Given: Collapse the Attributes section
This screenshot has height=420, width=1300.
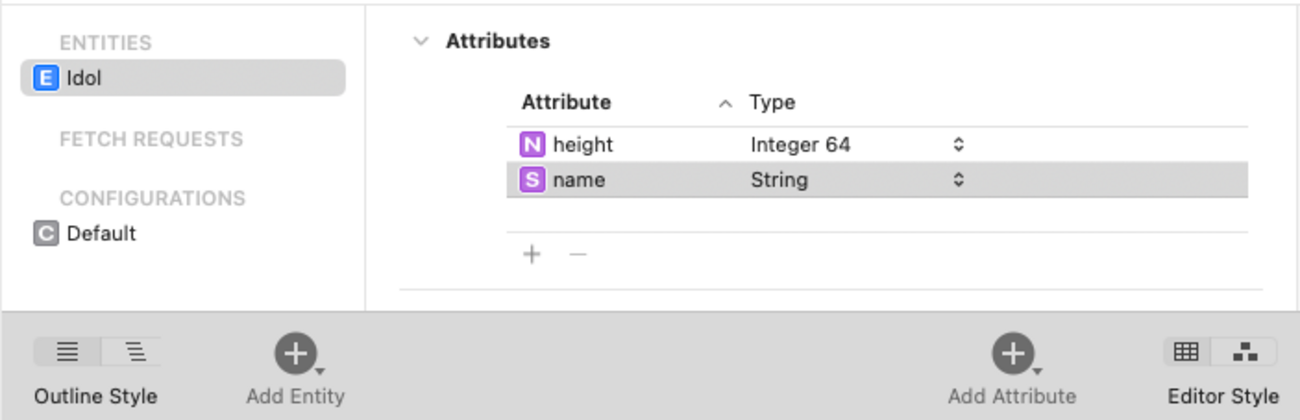Looking at the screenshot, I should pyautogui.click(x=422, y=42).
